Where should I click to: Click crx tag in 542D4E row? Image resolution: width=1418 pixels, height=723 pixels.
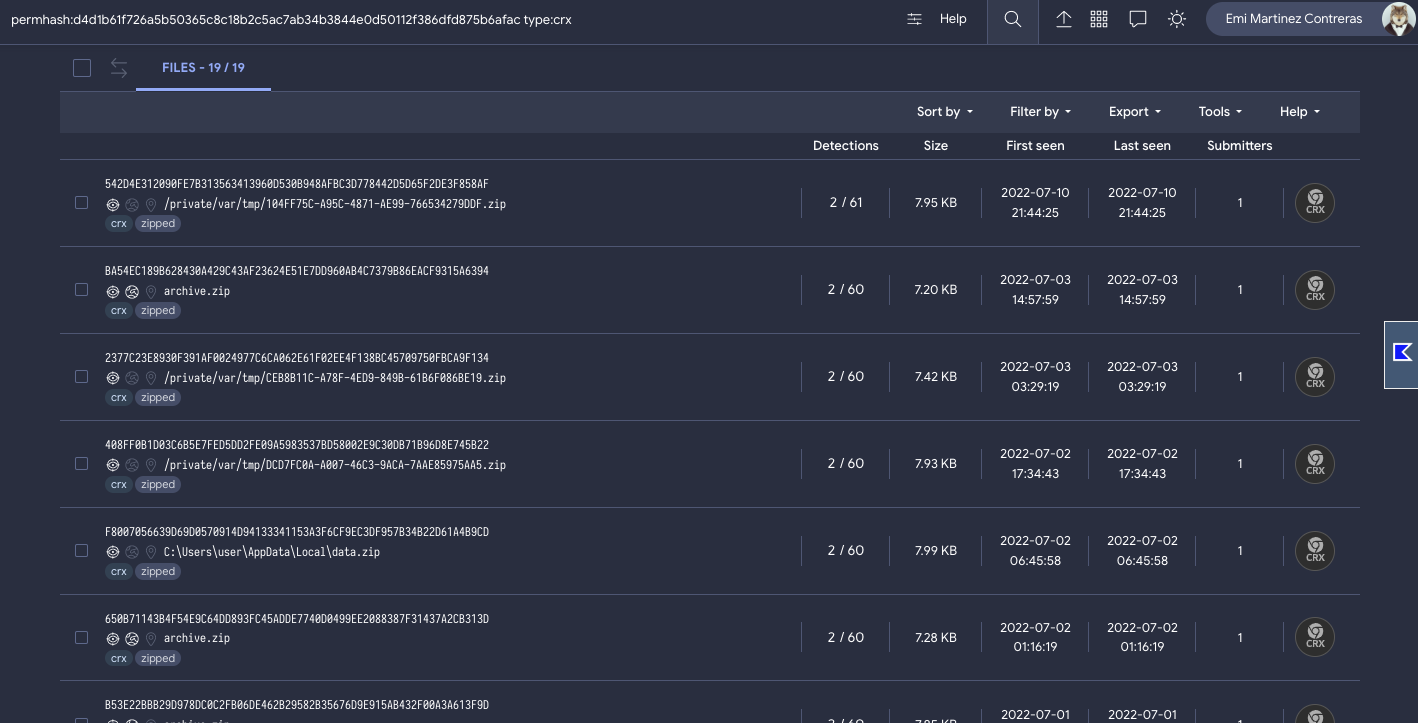click(x=119, y=224)
